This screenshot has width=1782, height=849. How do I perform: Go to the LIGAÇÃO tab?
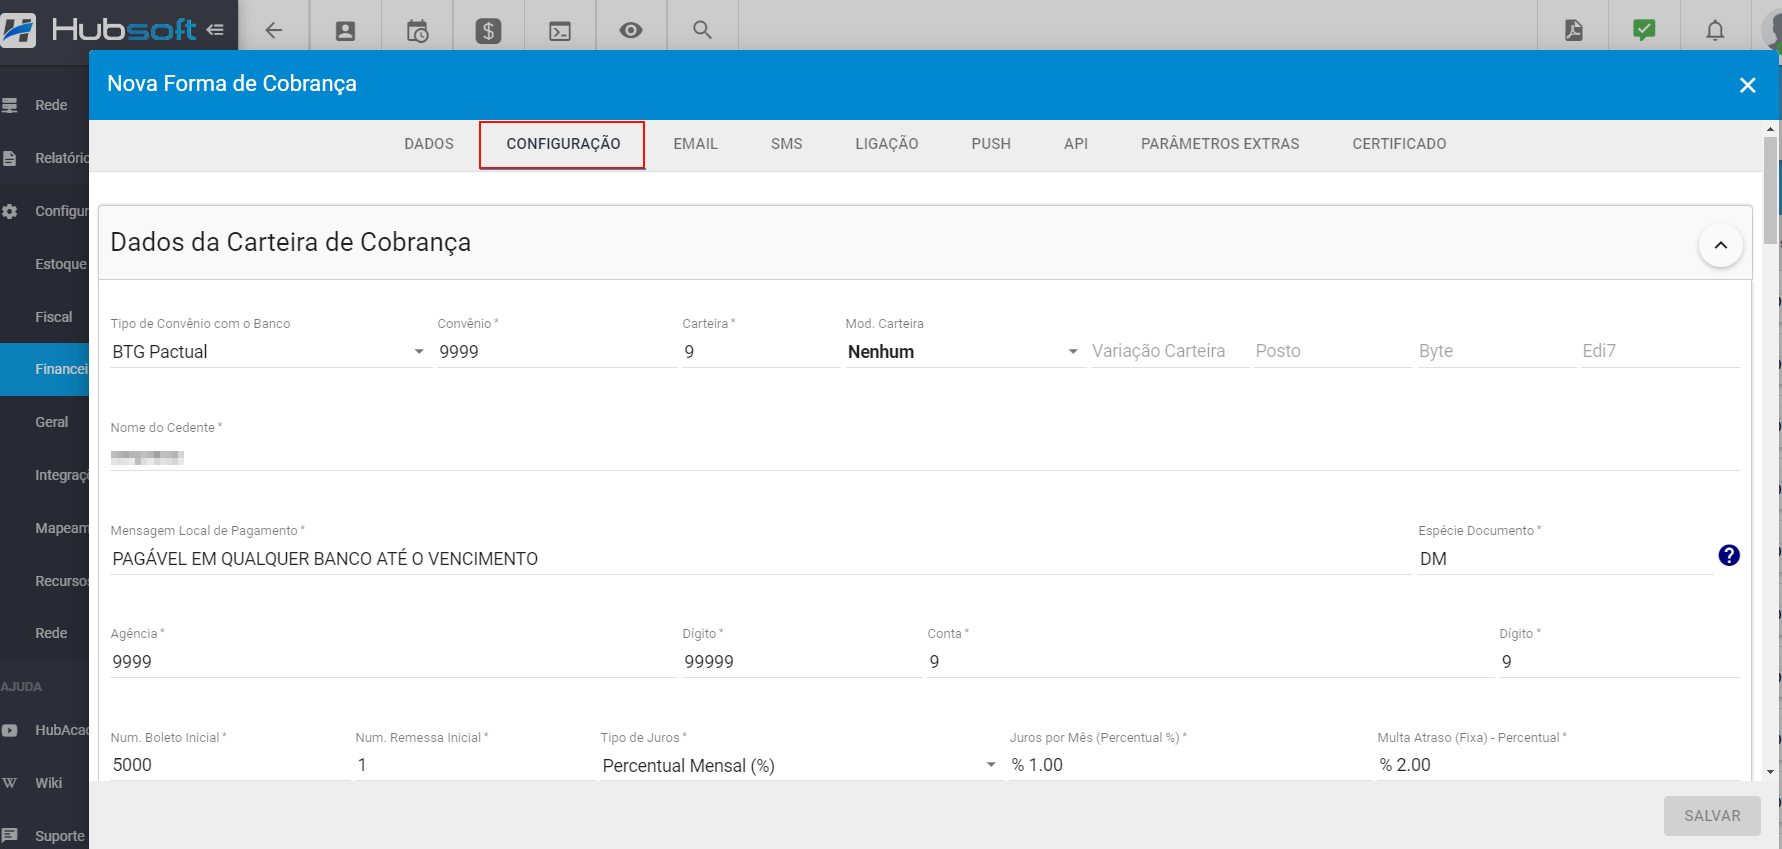[887, 144]
